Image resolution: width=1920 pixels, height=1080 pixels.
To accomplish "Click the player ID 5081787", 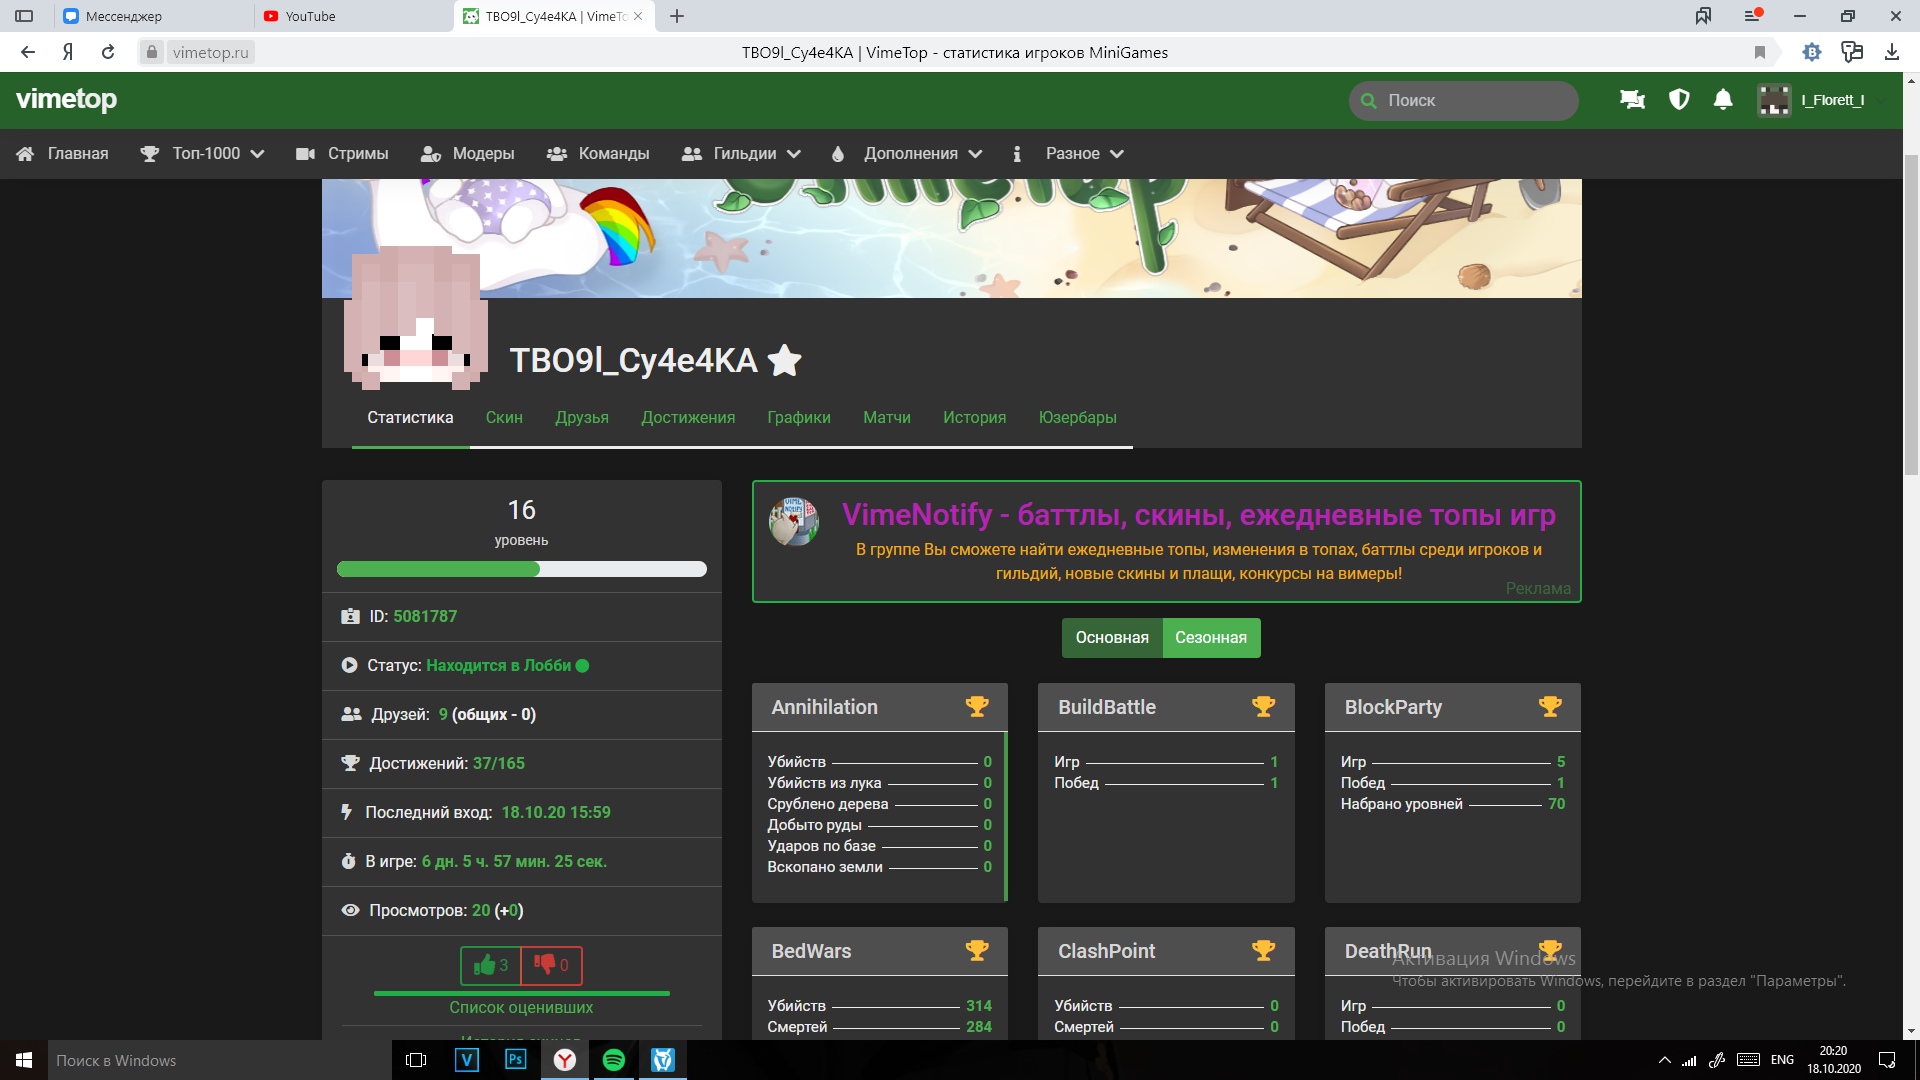I will (x=425, y=616).
